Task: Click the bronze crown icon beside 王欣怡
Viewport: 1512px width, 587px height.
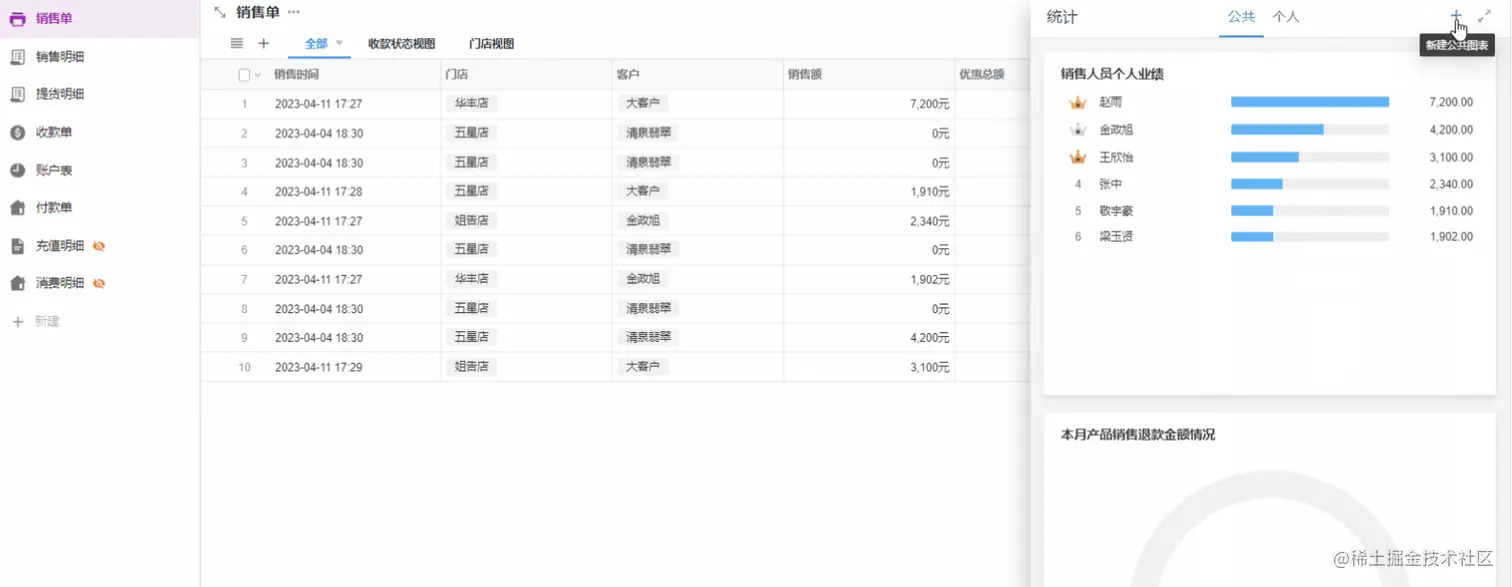Action: tap(1078, 157)
